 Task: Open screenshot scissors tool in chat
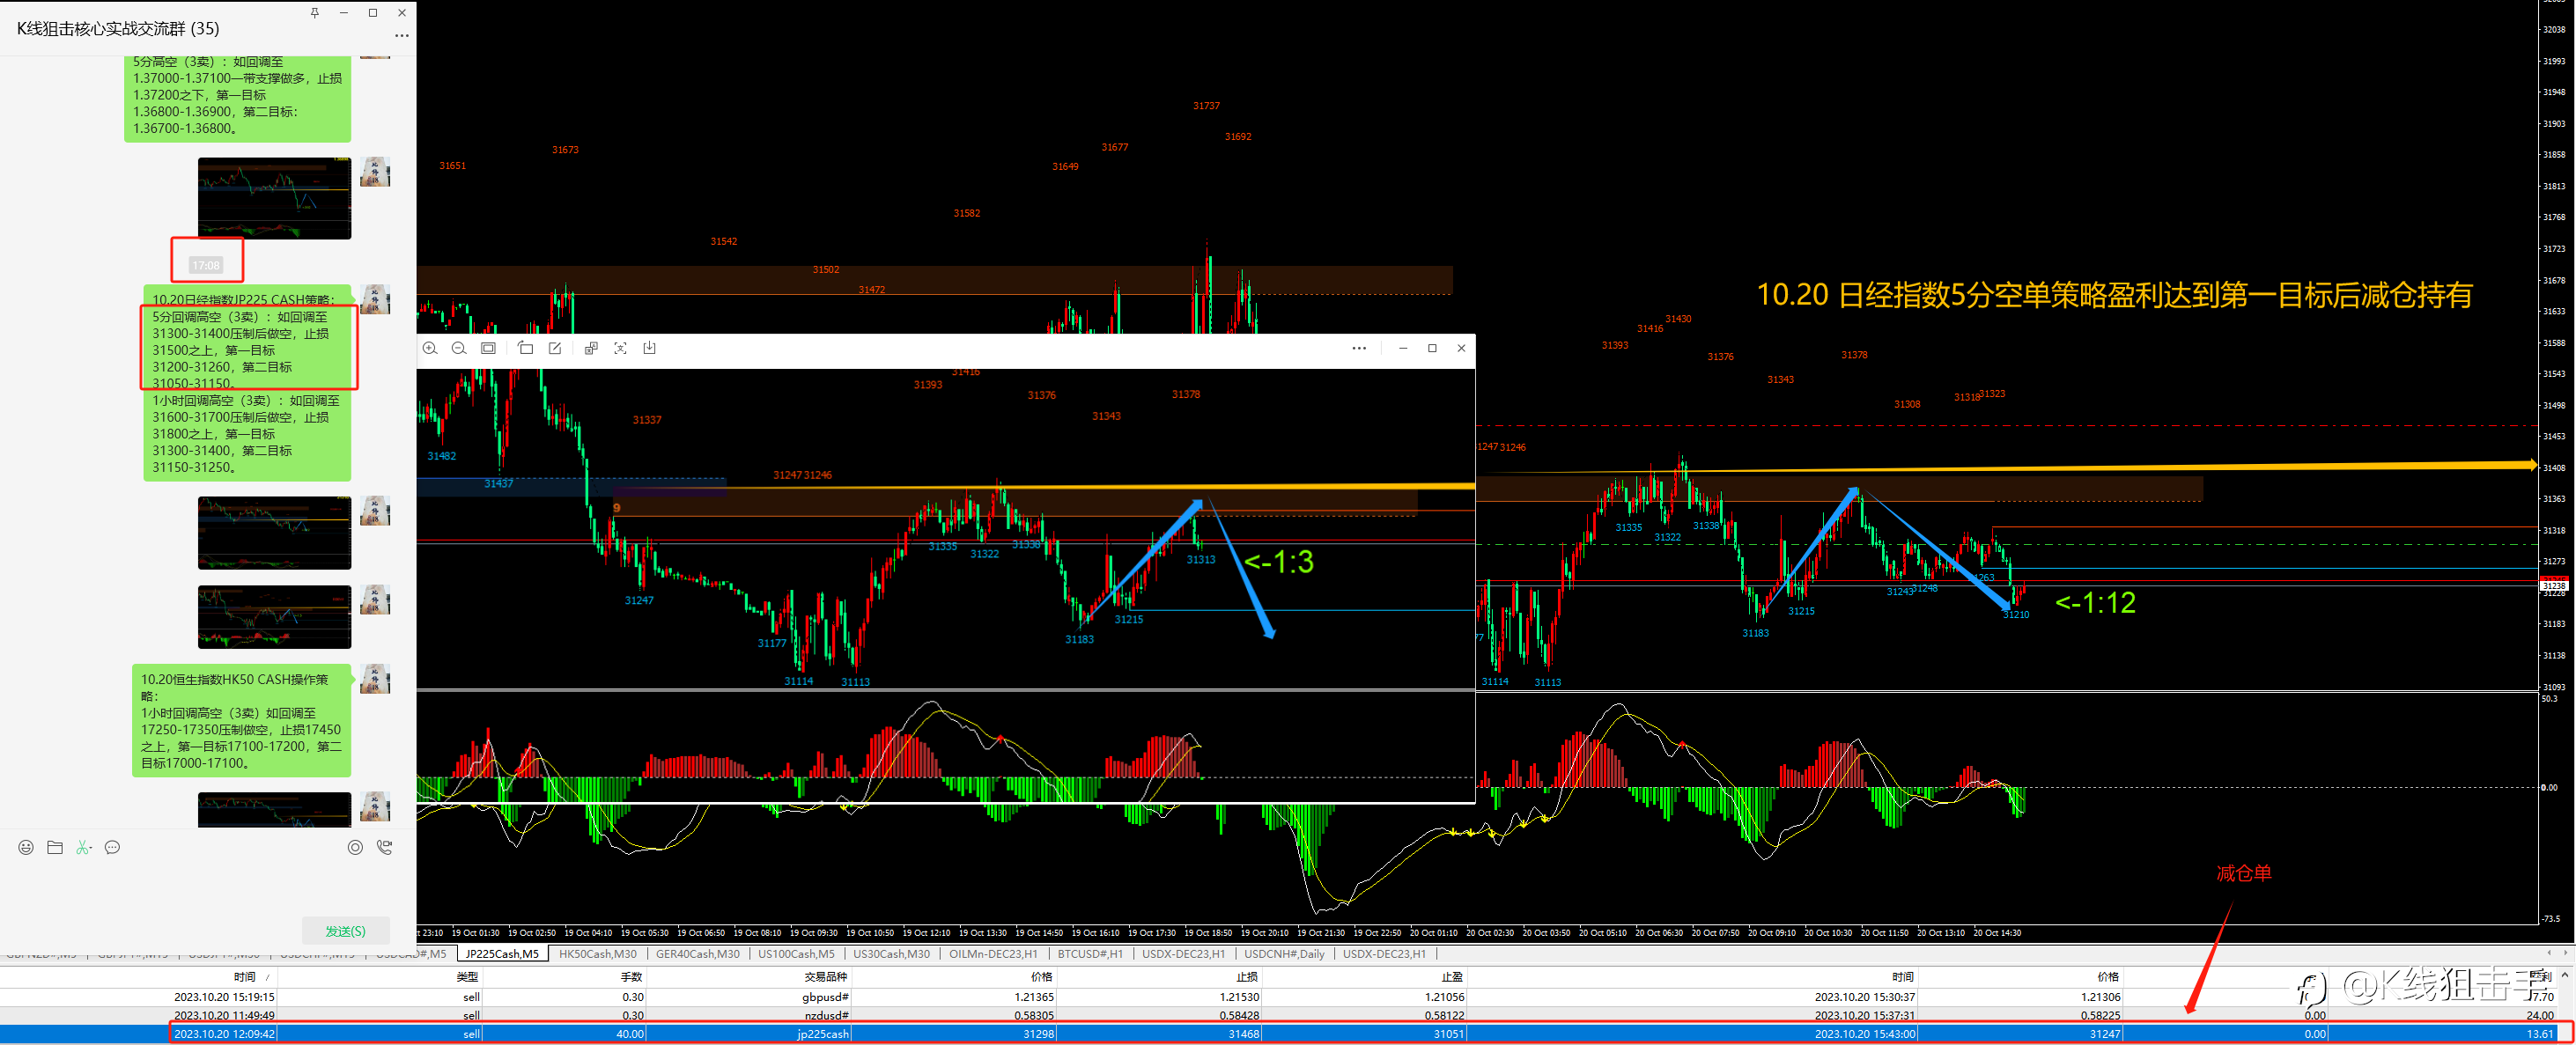click(81, 847)
